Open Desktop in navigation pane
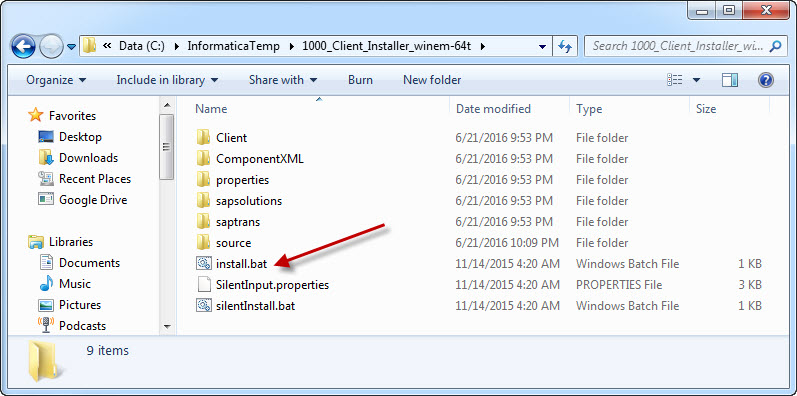 [x=80, y=137]
